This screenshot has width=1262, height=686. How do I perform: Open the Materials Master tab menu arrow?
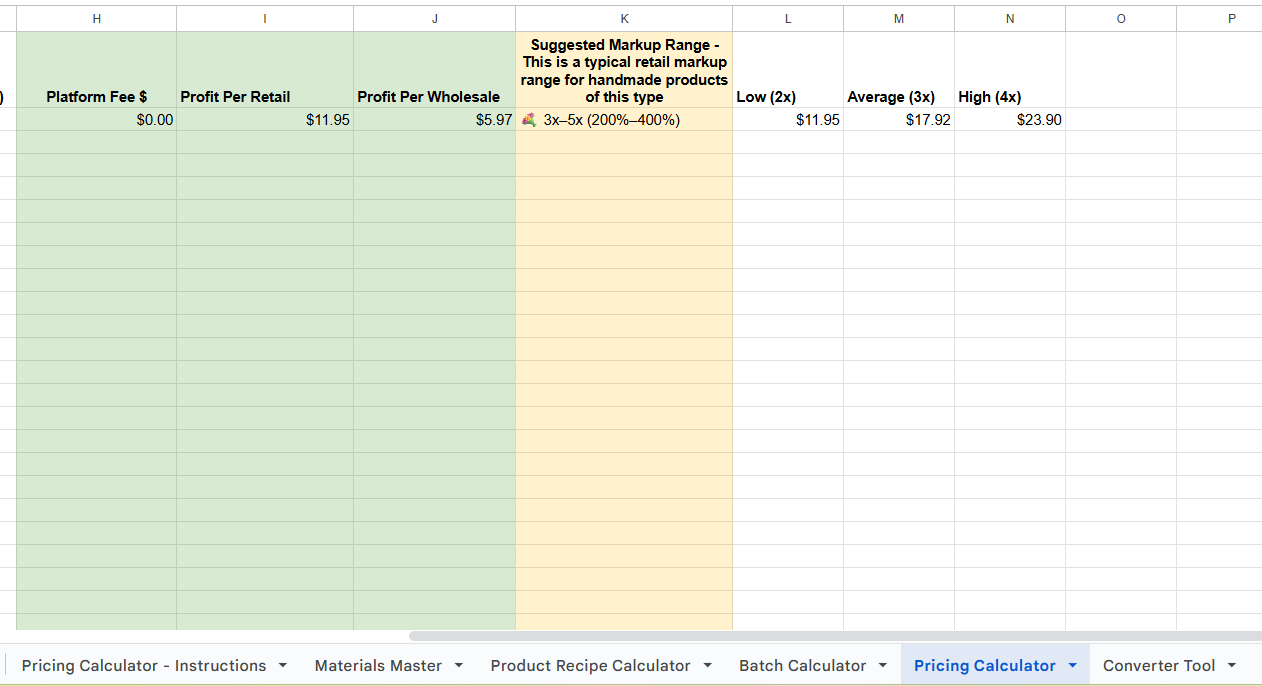point(459,666)
